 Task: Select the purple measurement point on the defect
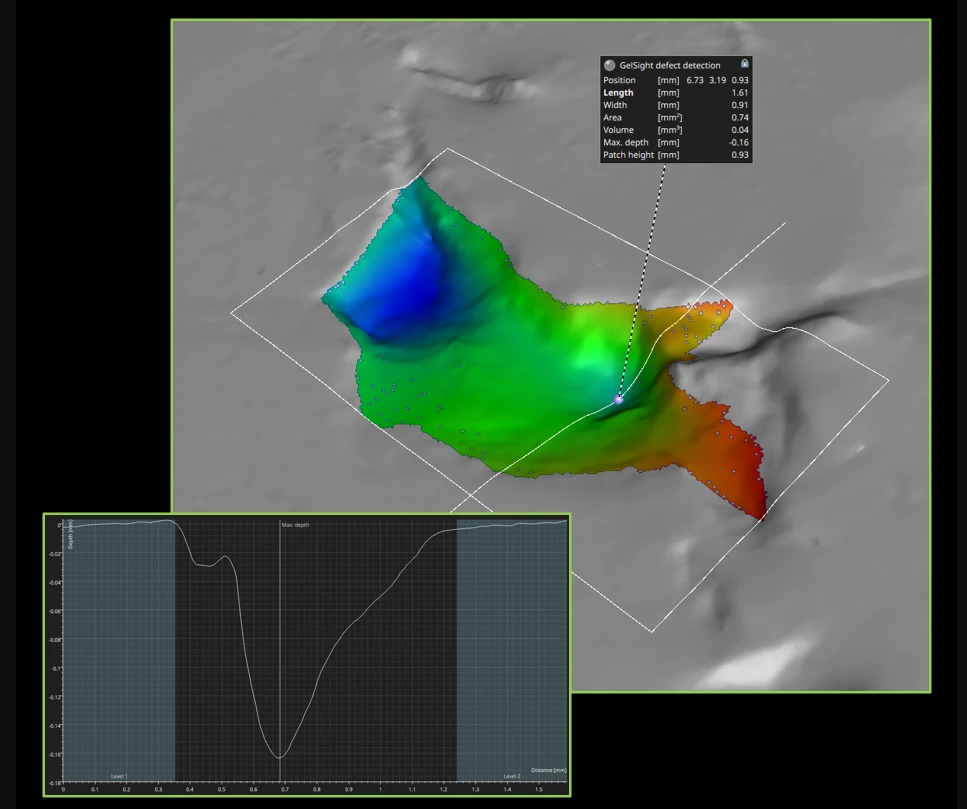pos(619,400)
